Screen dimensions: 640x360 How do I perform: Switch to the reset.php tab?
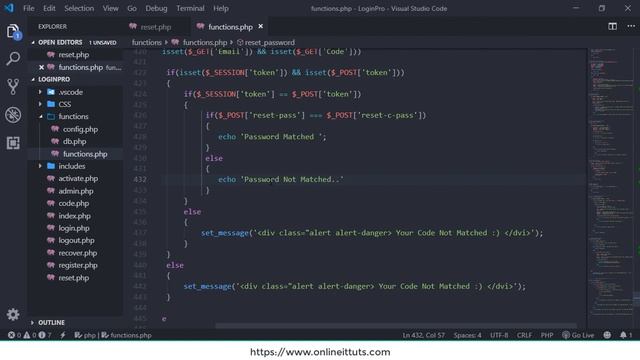(x=156, y=27)
